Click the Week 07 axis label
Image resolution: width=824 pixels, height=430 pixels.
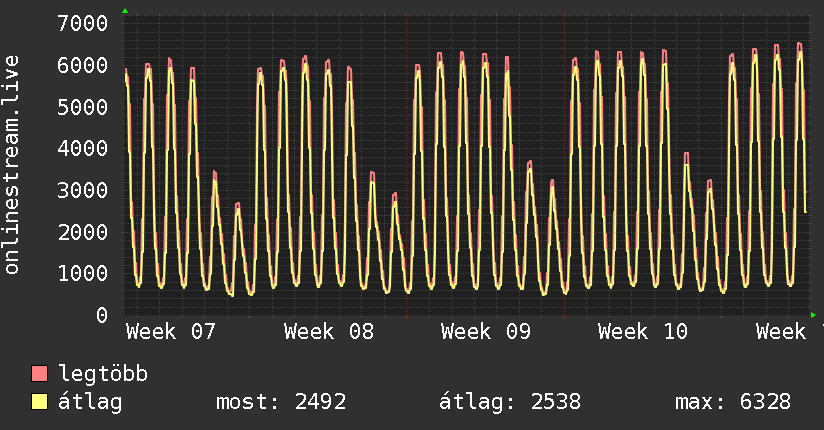tap(171, 332)
